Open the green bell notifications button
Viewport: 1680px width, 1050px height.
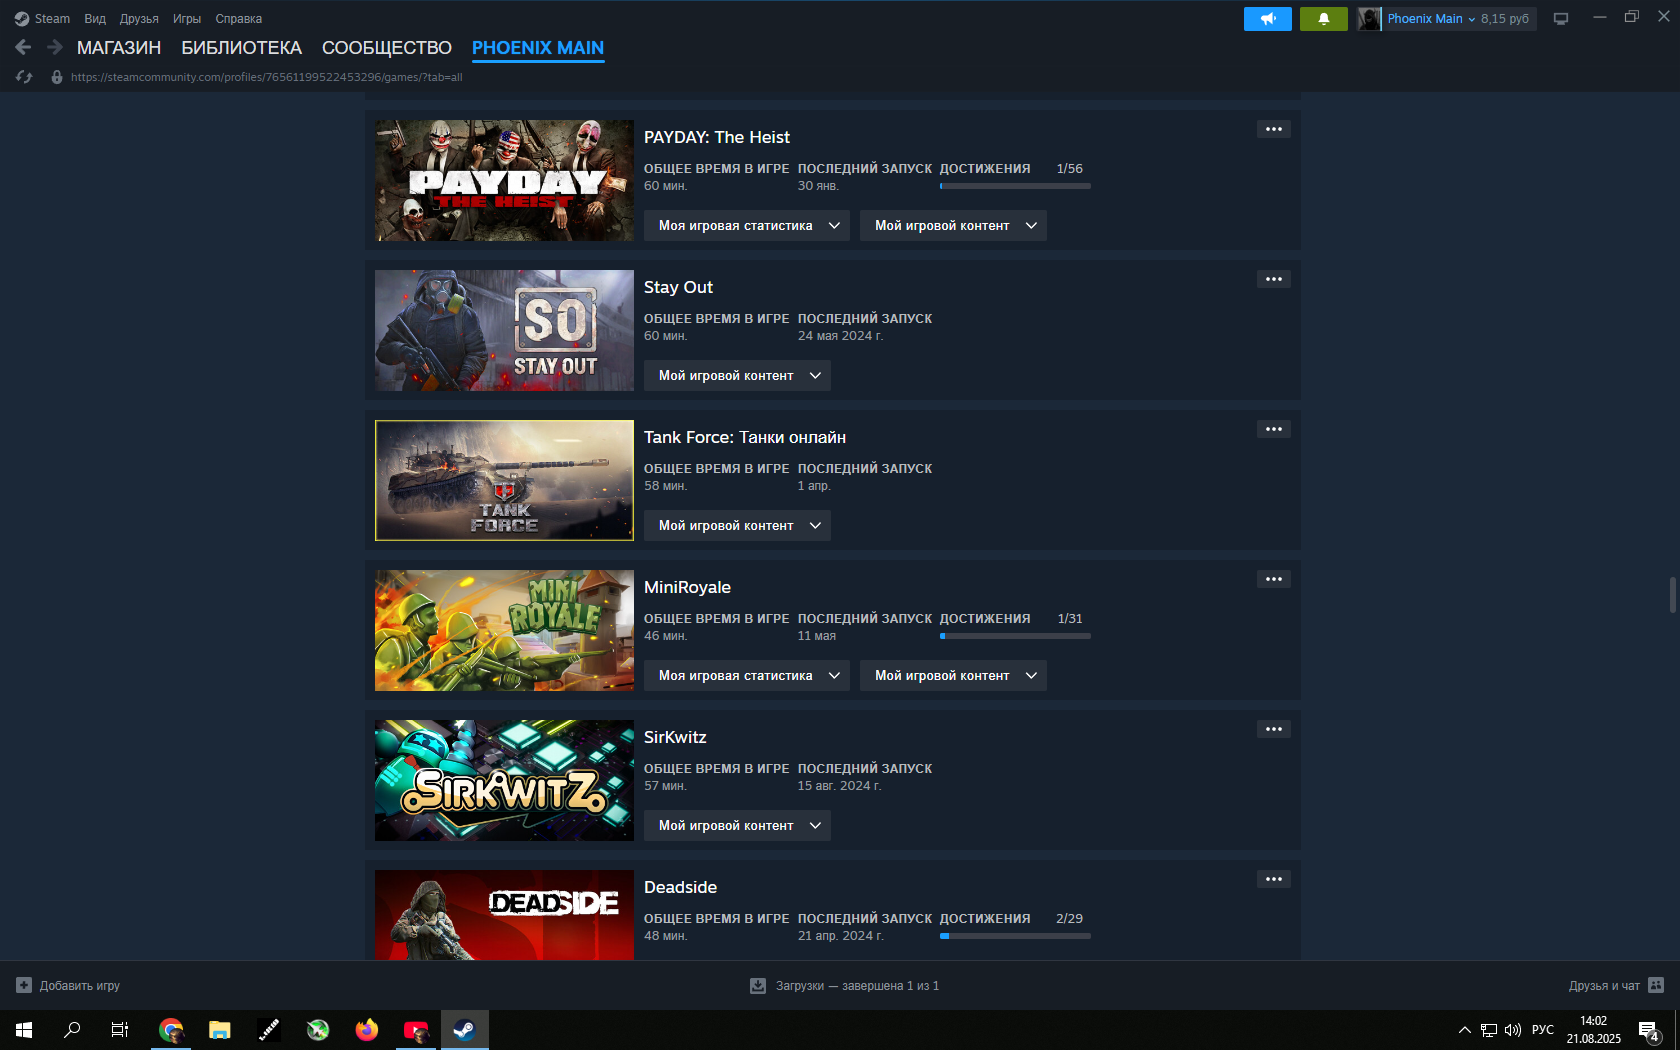[1324, 19]
